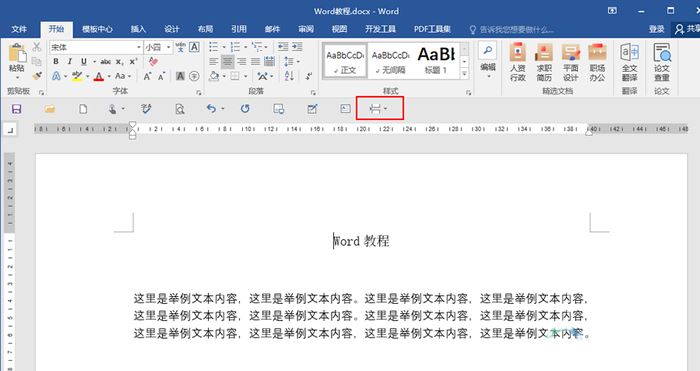Align text left
This screenshot has height=371, width=700.
[214, 62]
